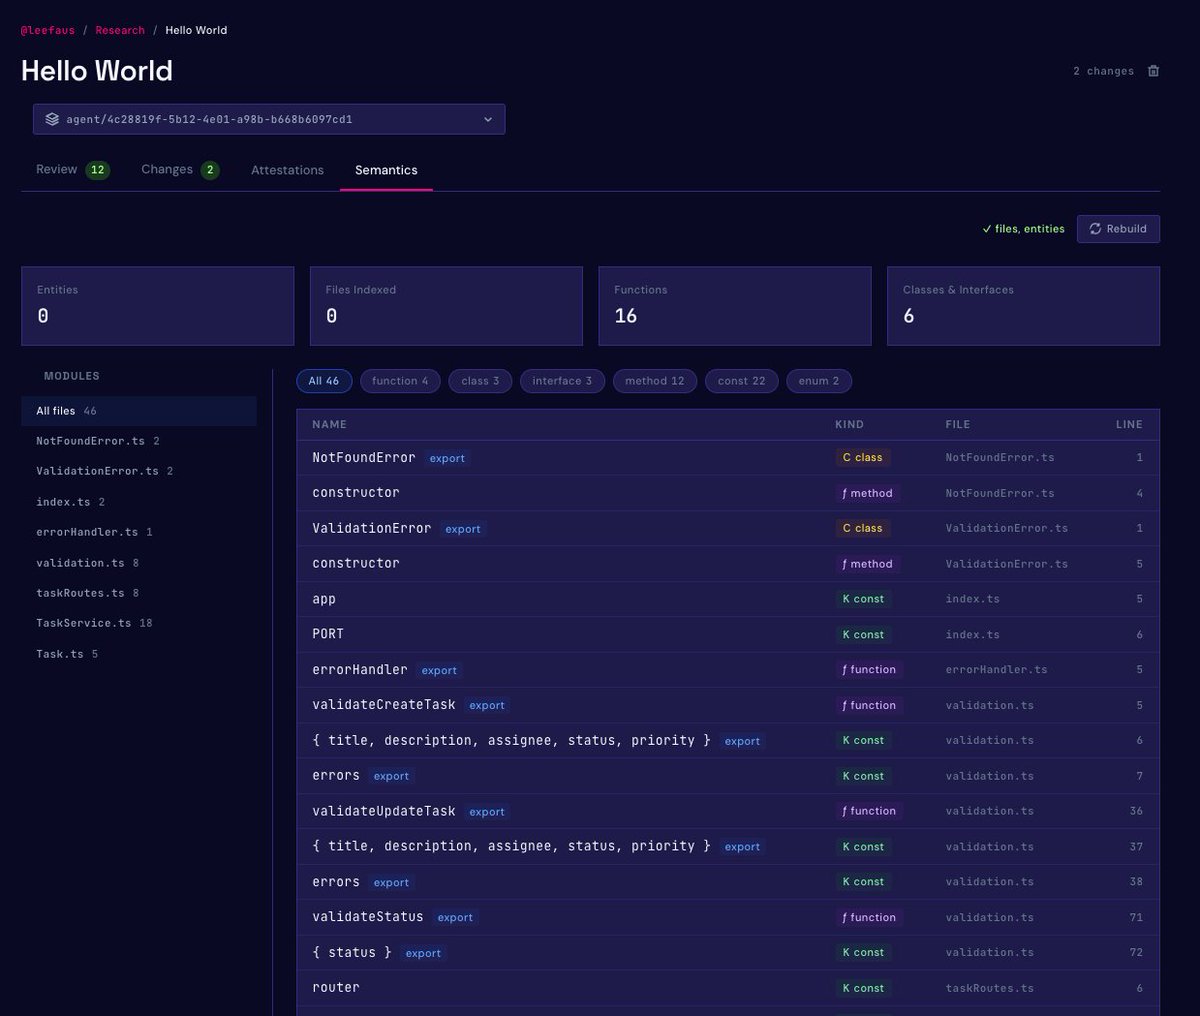Click the export tag beside ValidationError
This screenshot has height=1016, width=1200.
tap(463, 529)
